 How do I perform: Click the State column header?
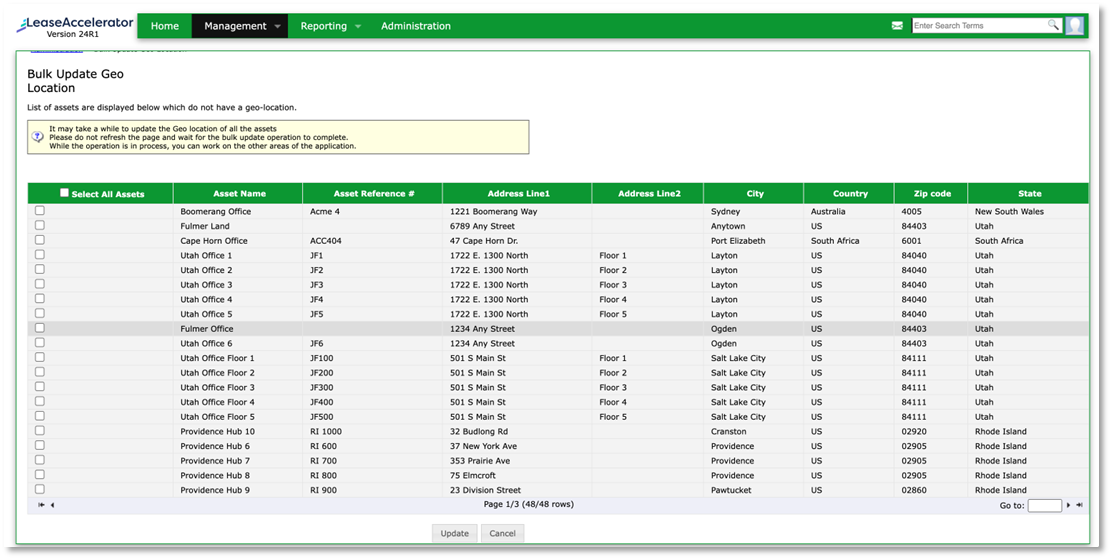click(1030, 193)
